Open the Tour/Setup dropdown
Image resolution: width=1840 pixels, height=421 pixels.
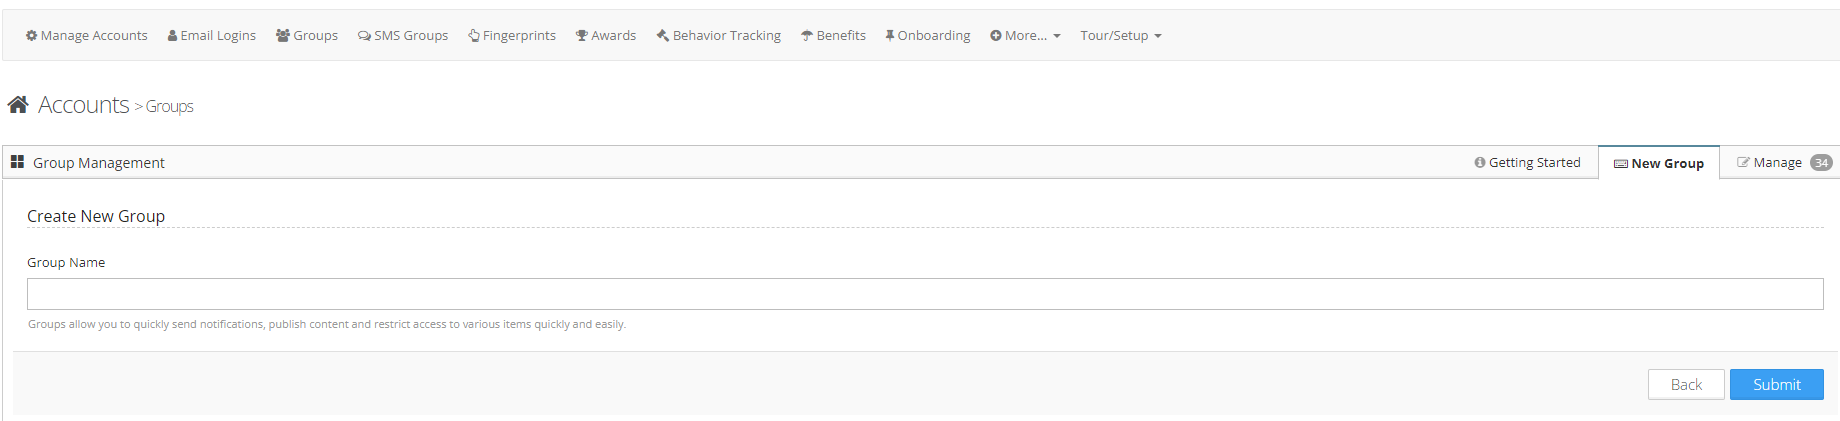(x=1120, y=36)
